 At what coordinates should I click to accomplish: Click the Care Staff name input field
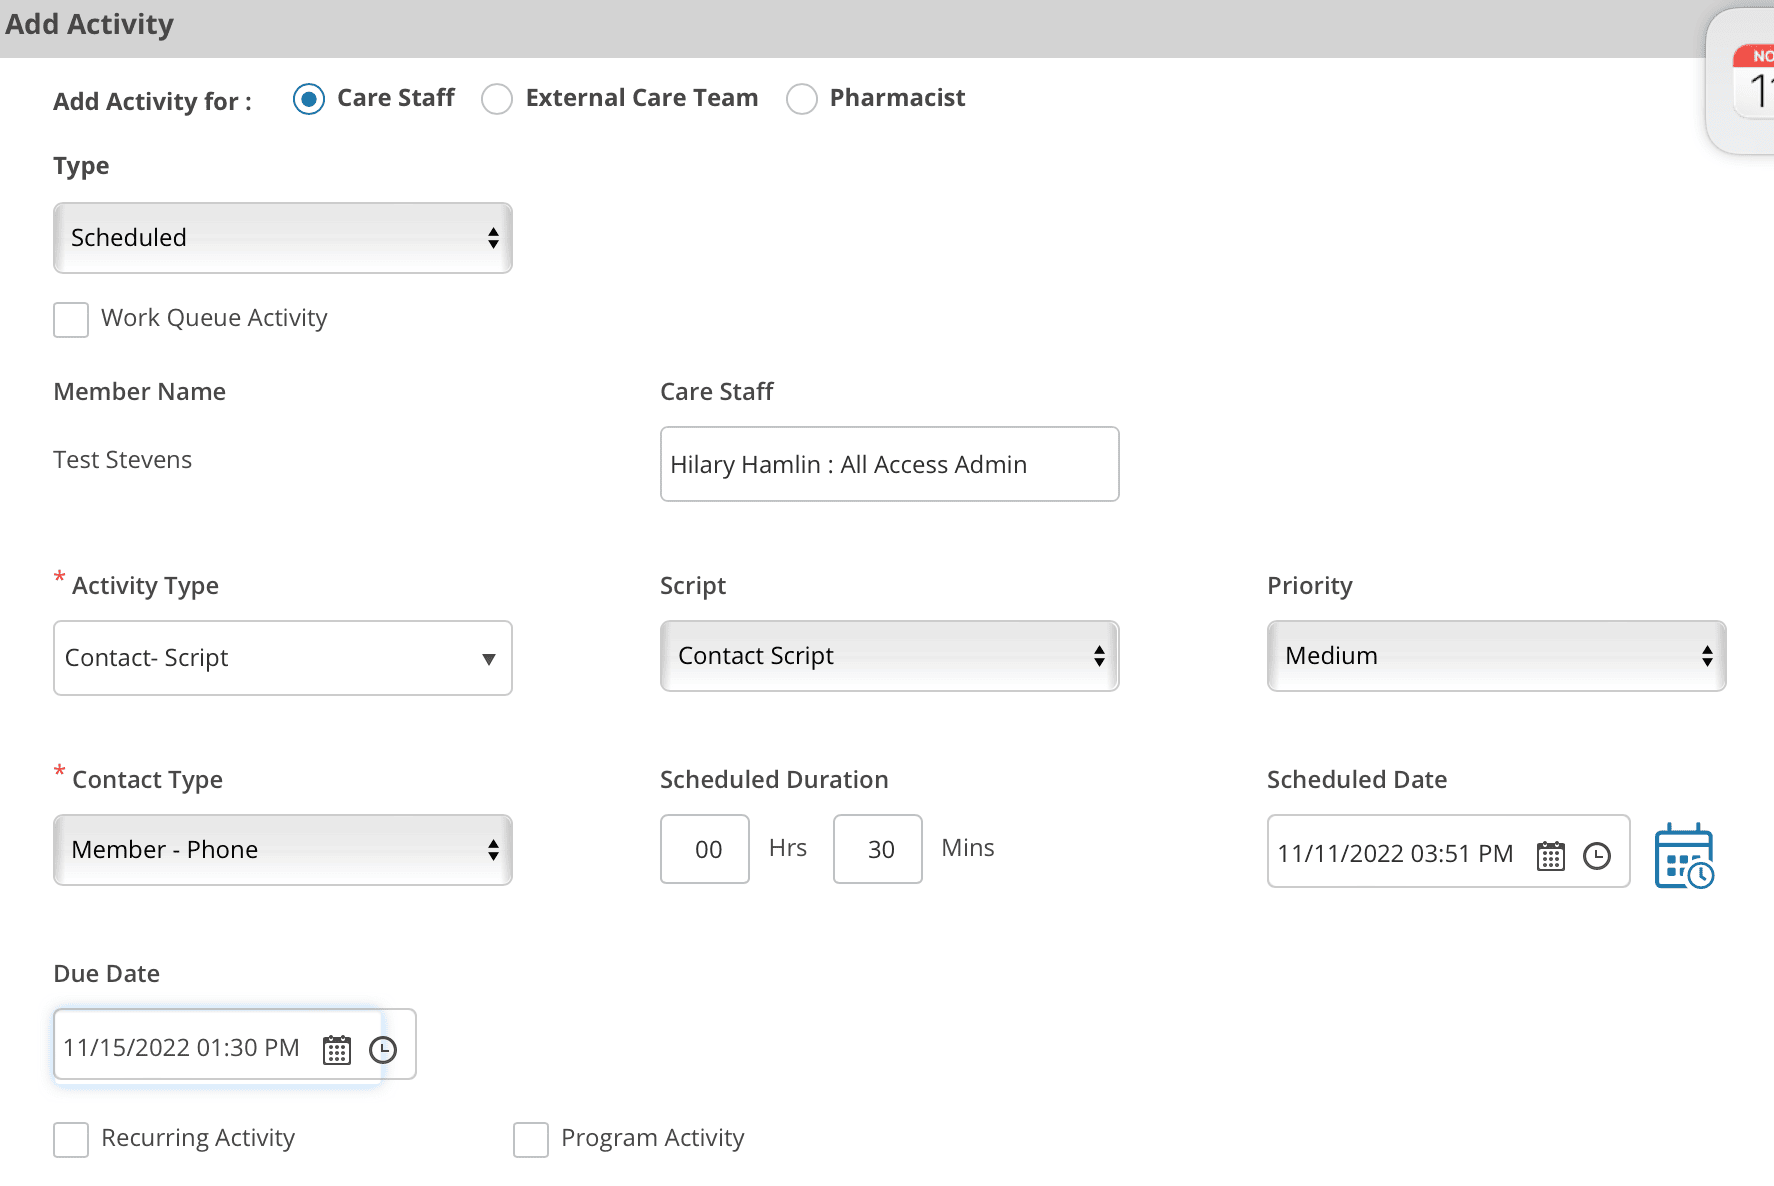click(889, 464)
